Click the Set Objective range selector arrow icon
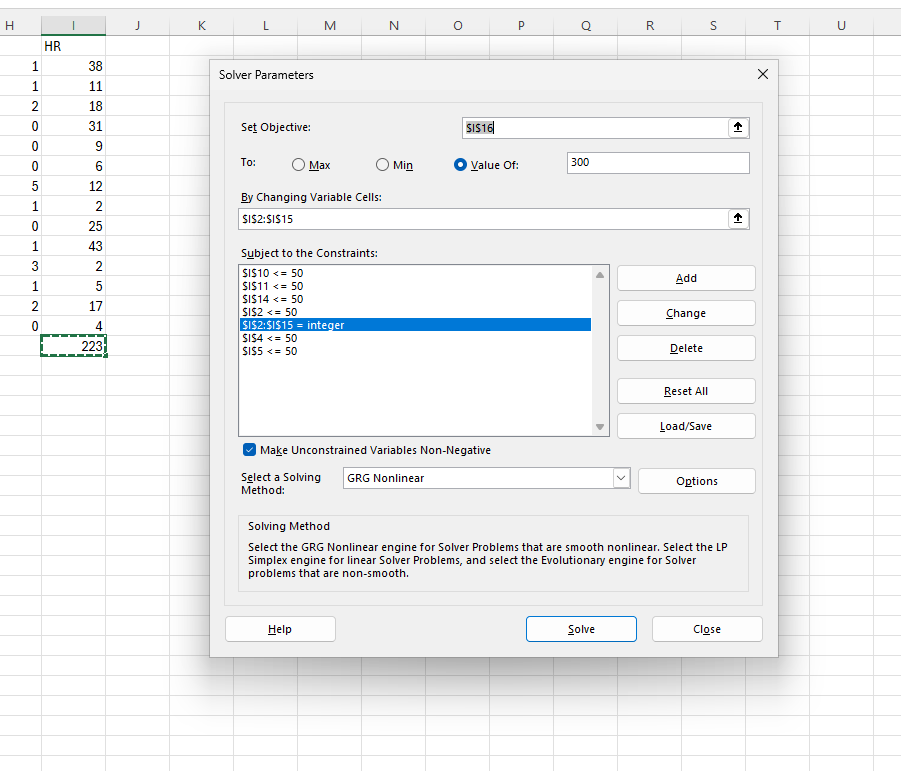Image resolution: width=901 pixels, height=771 pixels. pos(738,128)
